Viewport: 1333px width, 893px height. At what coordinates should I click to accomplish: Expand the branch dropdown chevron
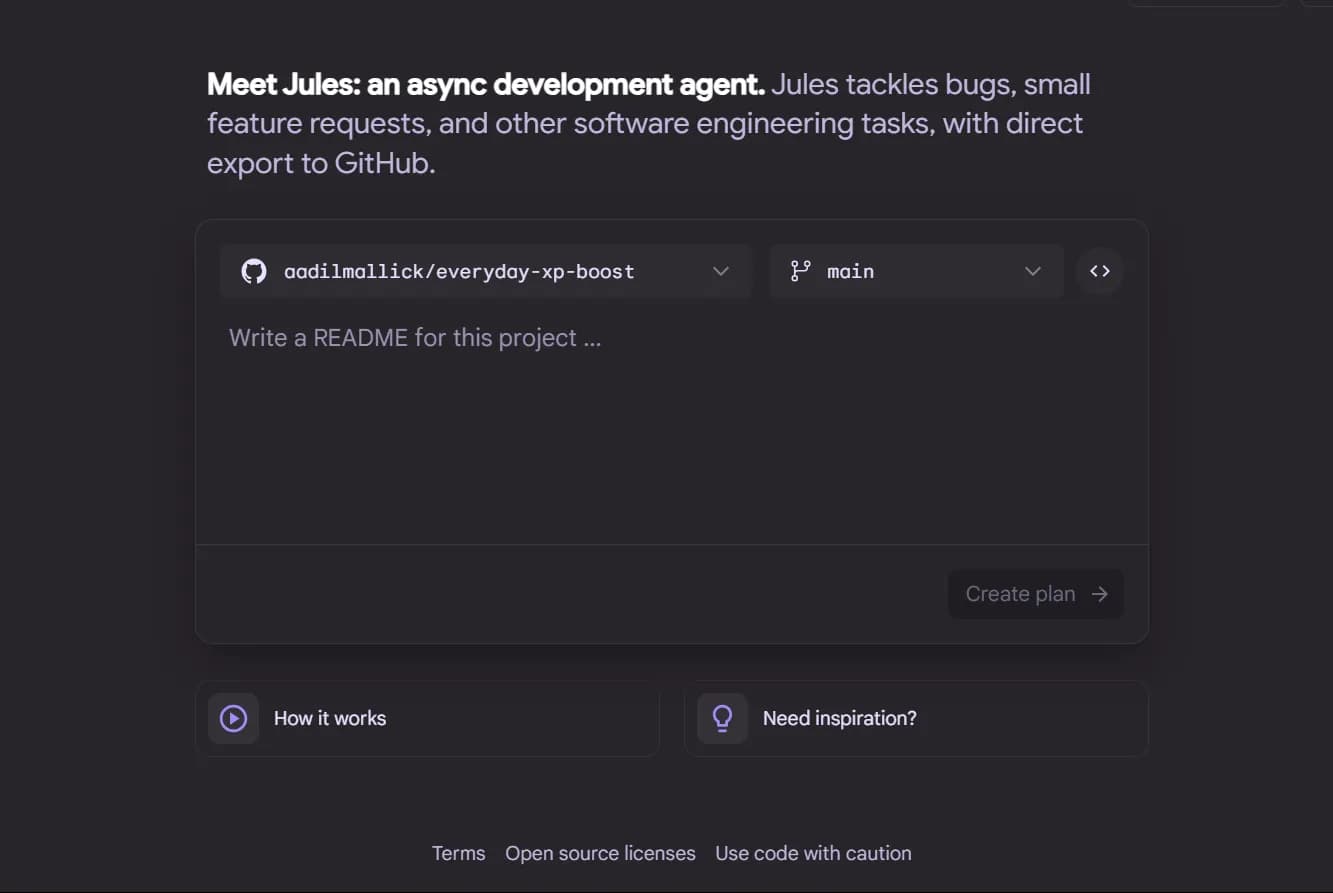pos(1033,271)
